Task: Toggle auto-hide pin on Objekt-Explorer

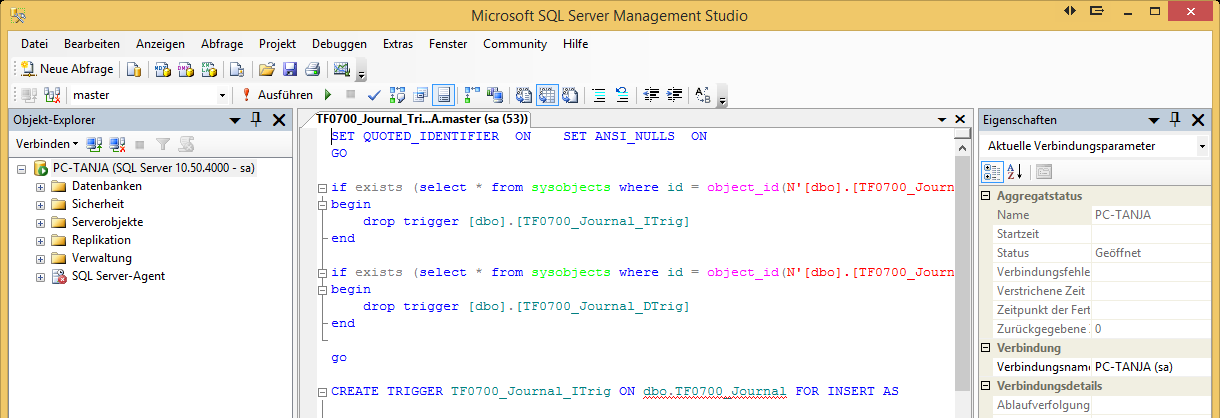Action: pos(255,119)
